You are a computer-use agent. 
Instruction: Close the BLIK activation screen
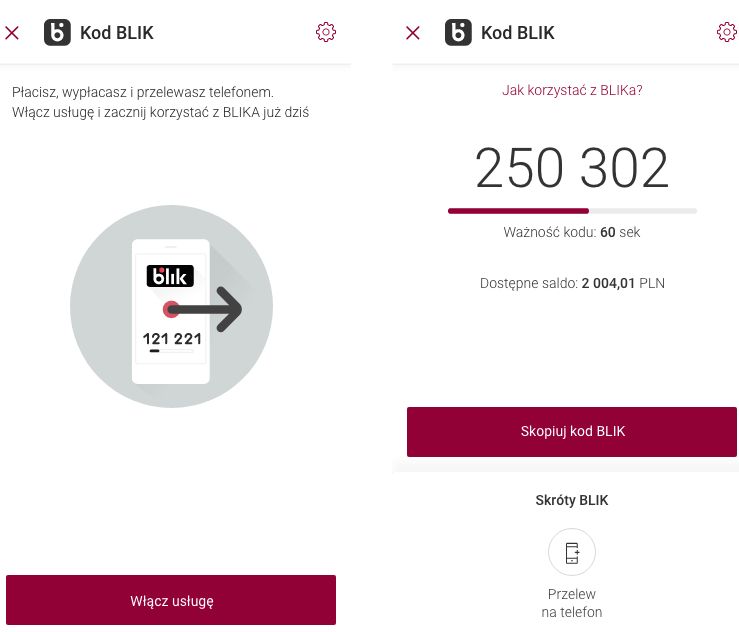coord(12,33)
